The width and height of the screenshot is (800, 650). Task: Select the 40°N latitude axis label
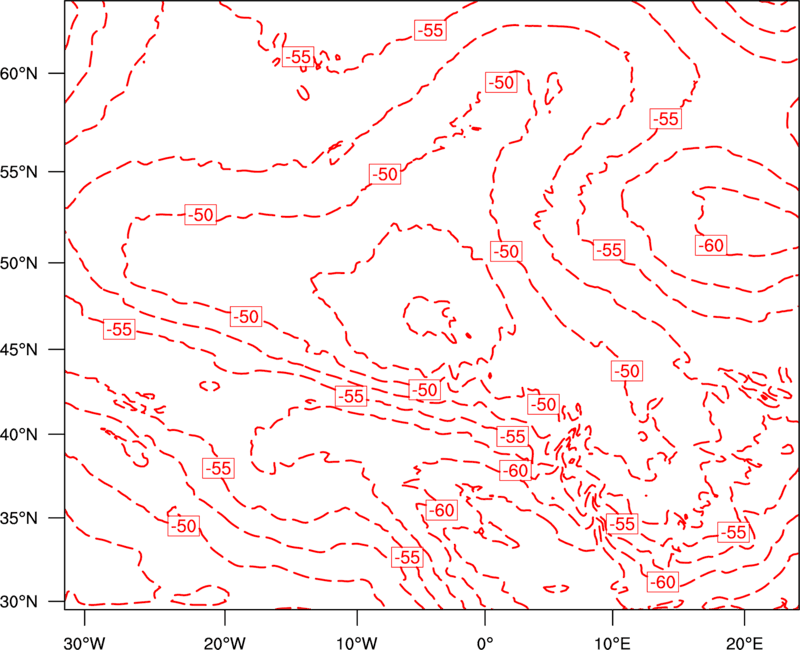19,435
